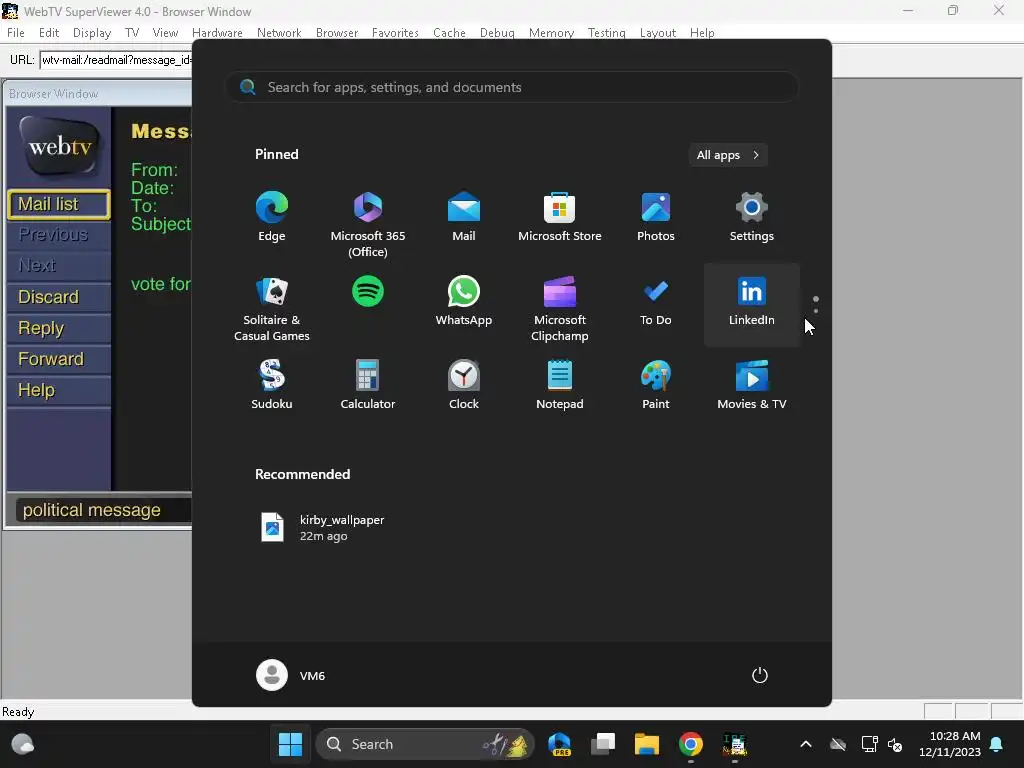Click the WebTV SuperViewer taskbar icon

tap(735, 744)
